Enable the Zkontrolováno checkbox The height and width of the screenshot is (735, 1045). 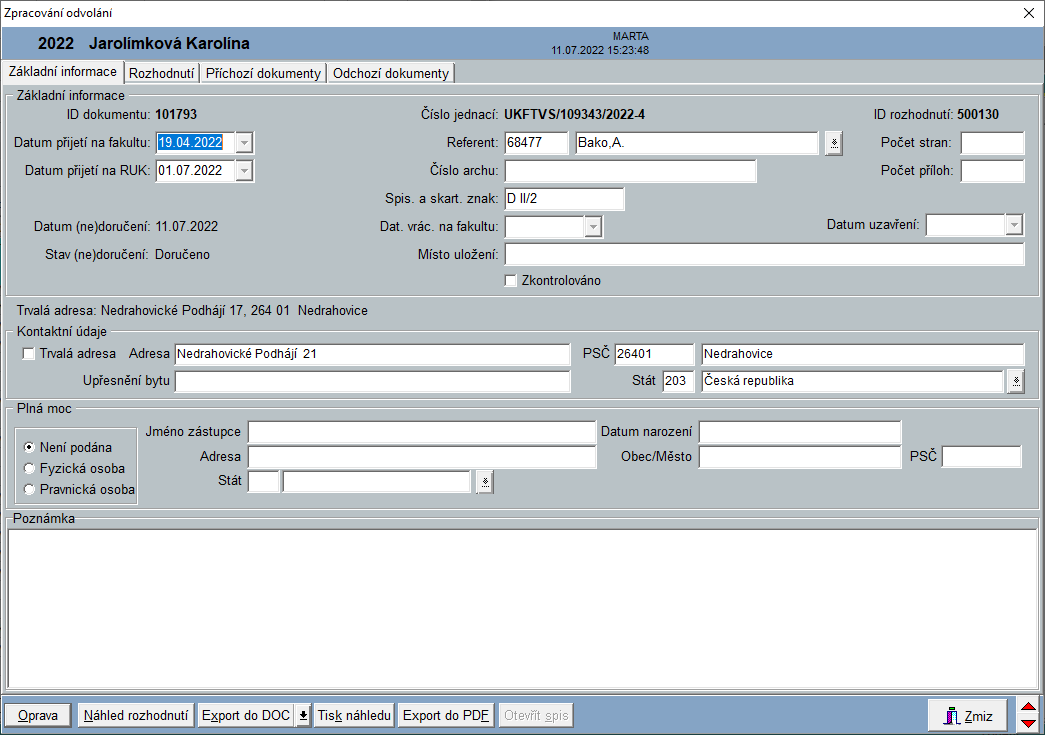(511, 281)
